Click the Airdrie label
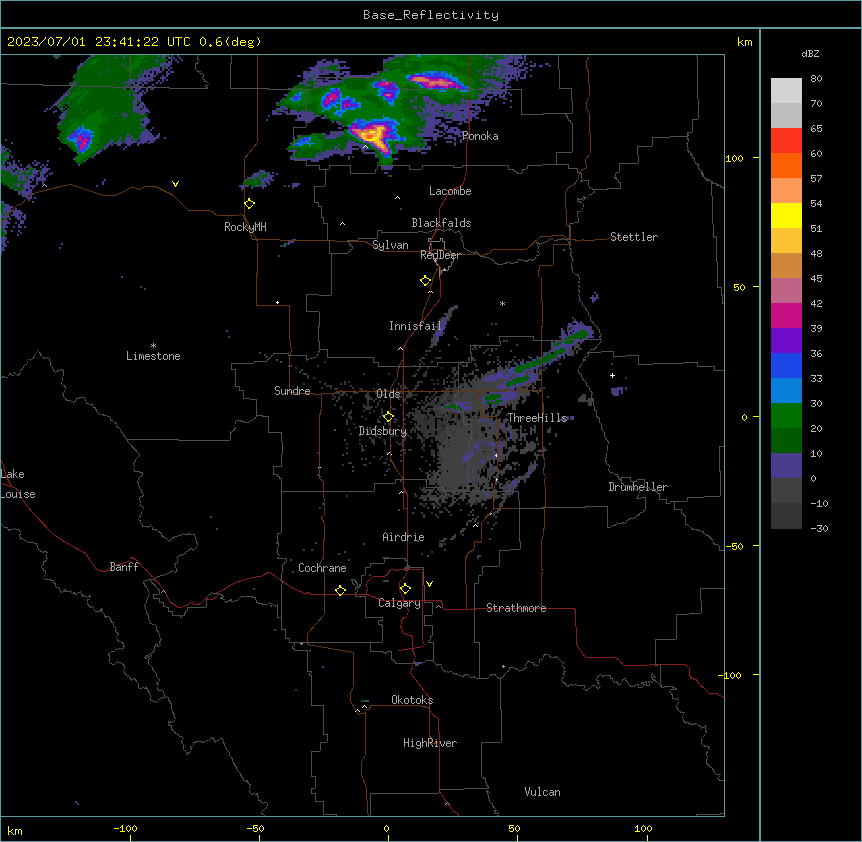 404,537
